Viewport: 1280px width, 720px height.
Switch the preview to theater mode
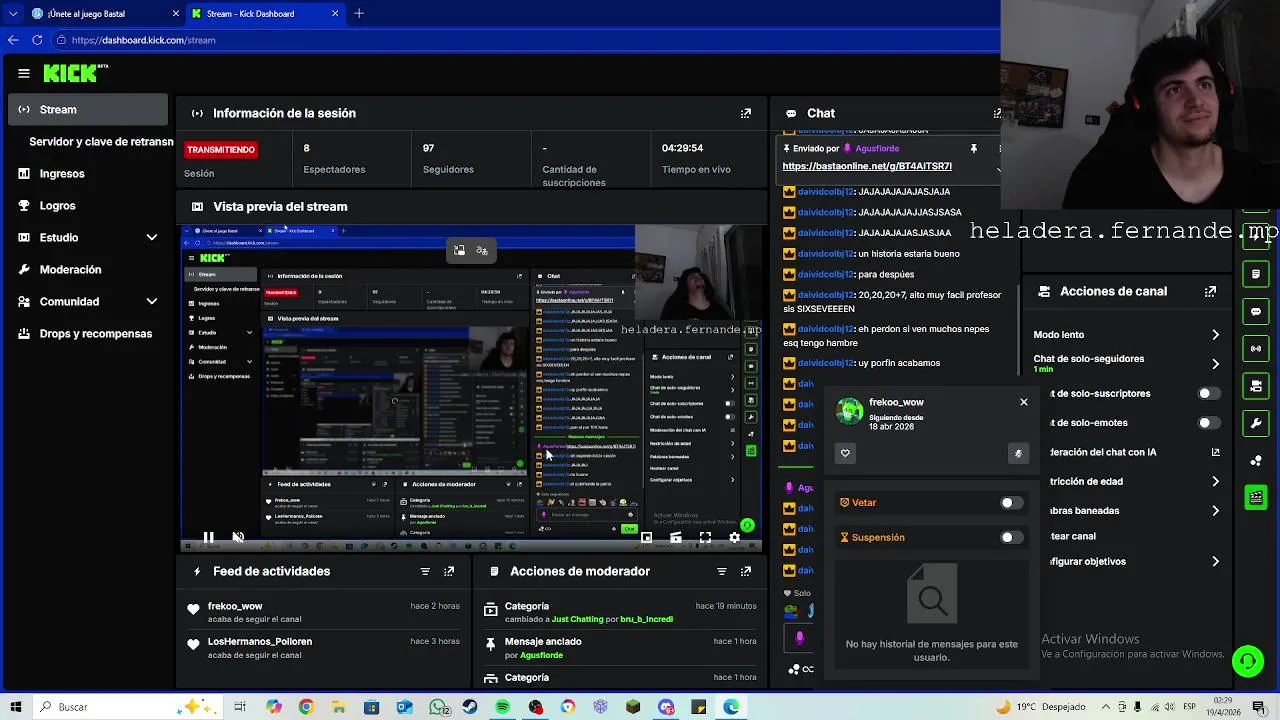(x=676, y=537)
